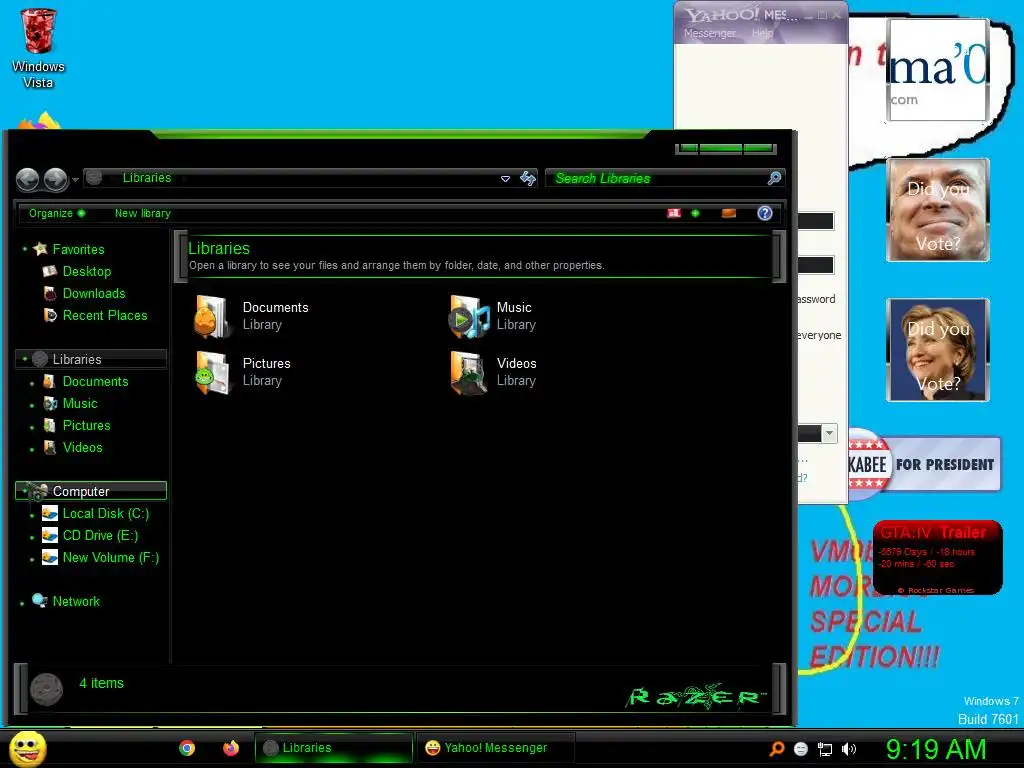Open Desktop under Favorites

click(86, 271)
